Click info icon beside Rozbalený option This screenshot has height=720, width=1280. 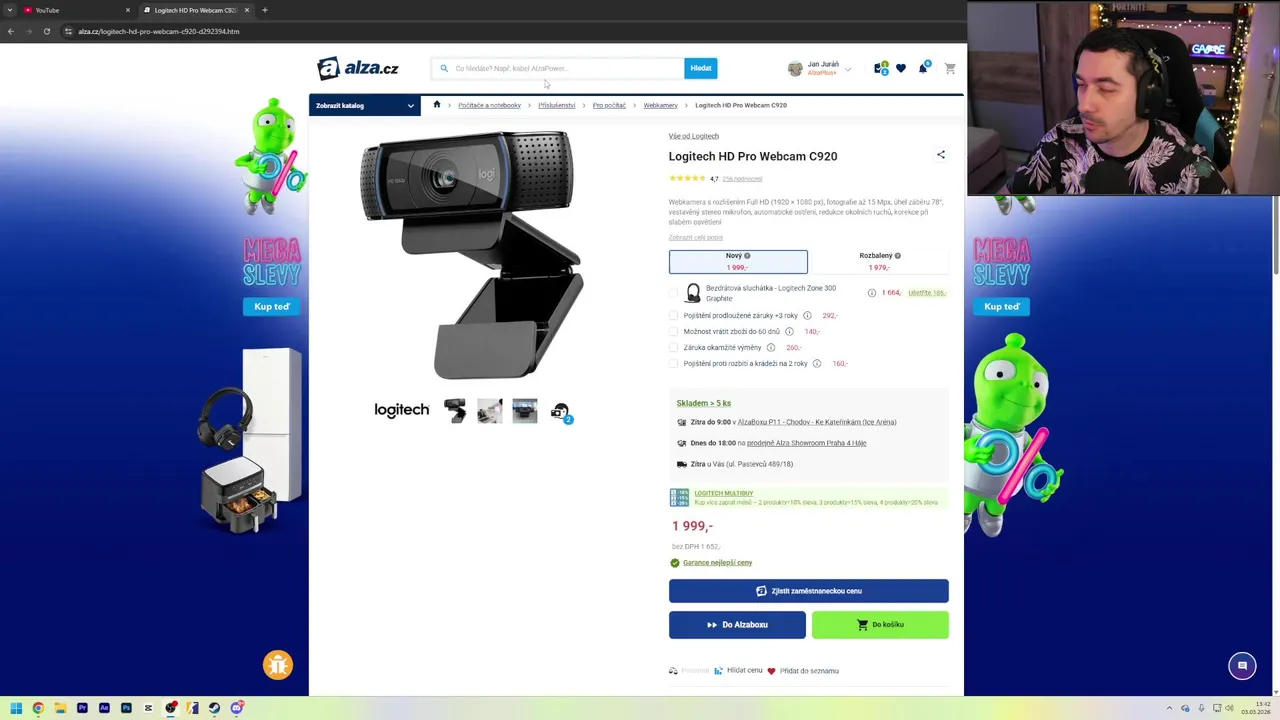coord(897,256)
